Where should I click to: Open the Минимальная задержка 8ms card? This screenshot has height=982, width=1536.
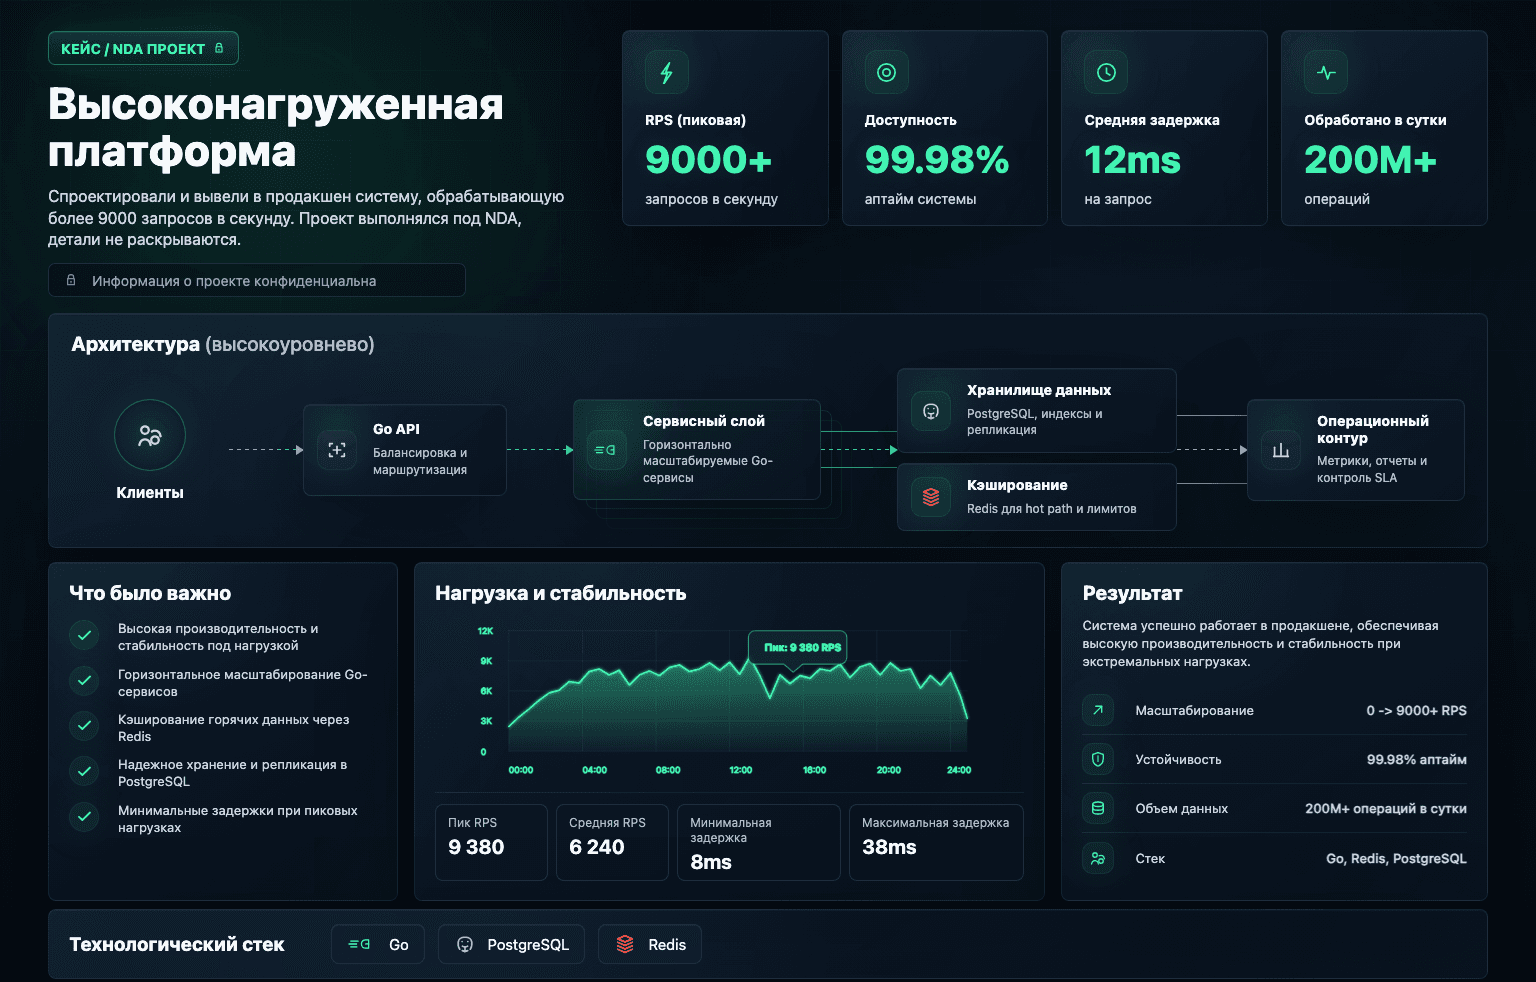click(759, 842)
